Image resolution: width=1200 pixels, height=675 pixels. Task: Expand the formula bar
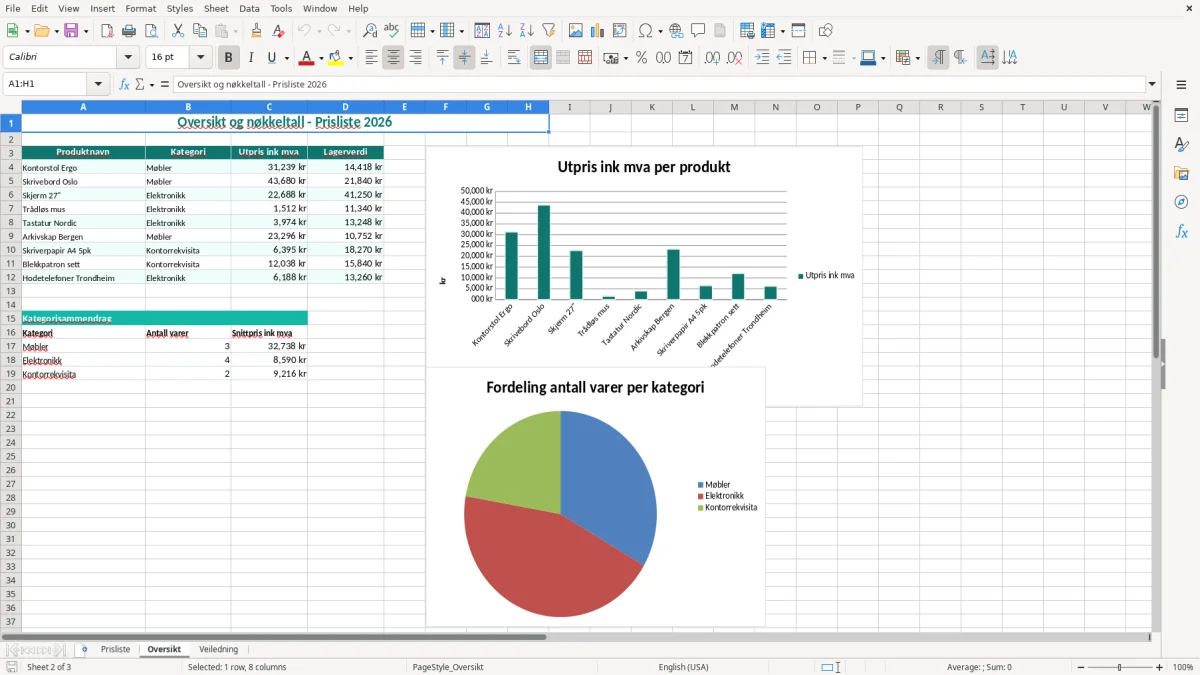[x=1153, y=84]
